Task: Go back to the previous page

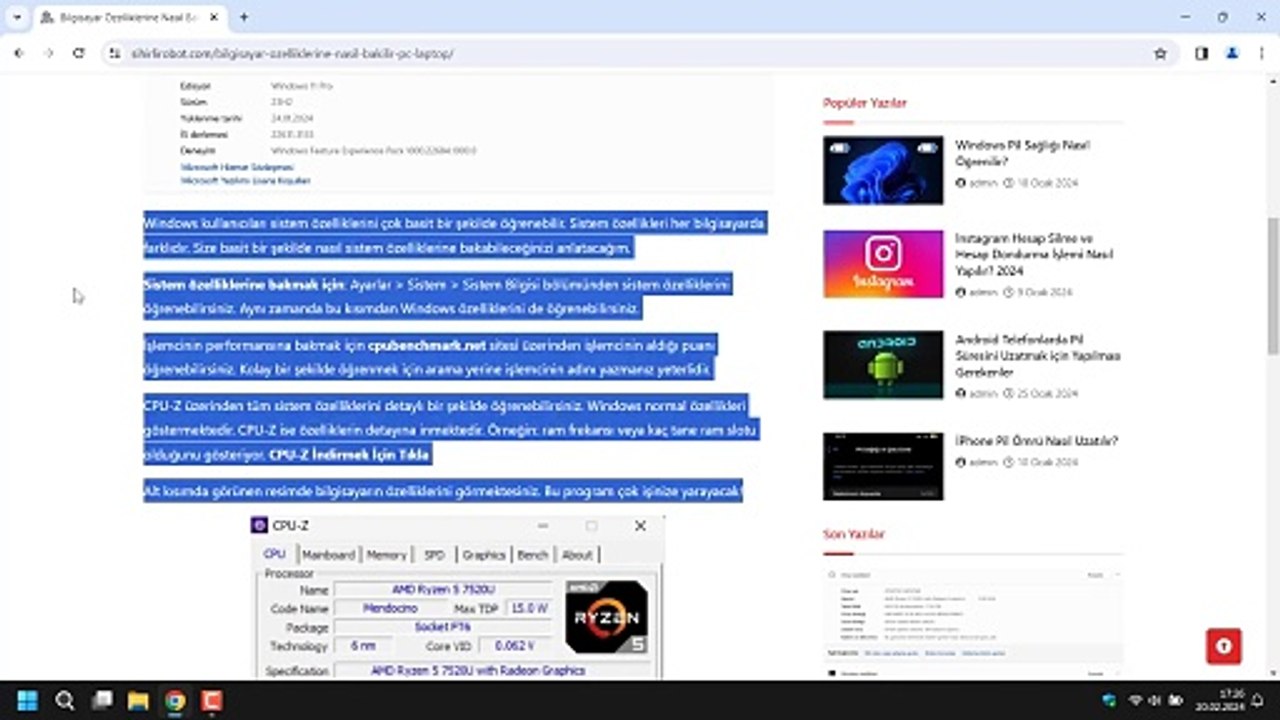Action: (x=18, y=53)
